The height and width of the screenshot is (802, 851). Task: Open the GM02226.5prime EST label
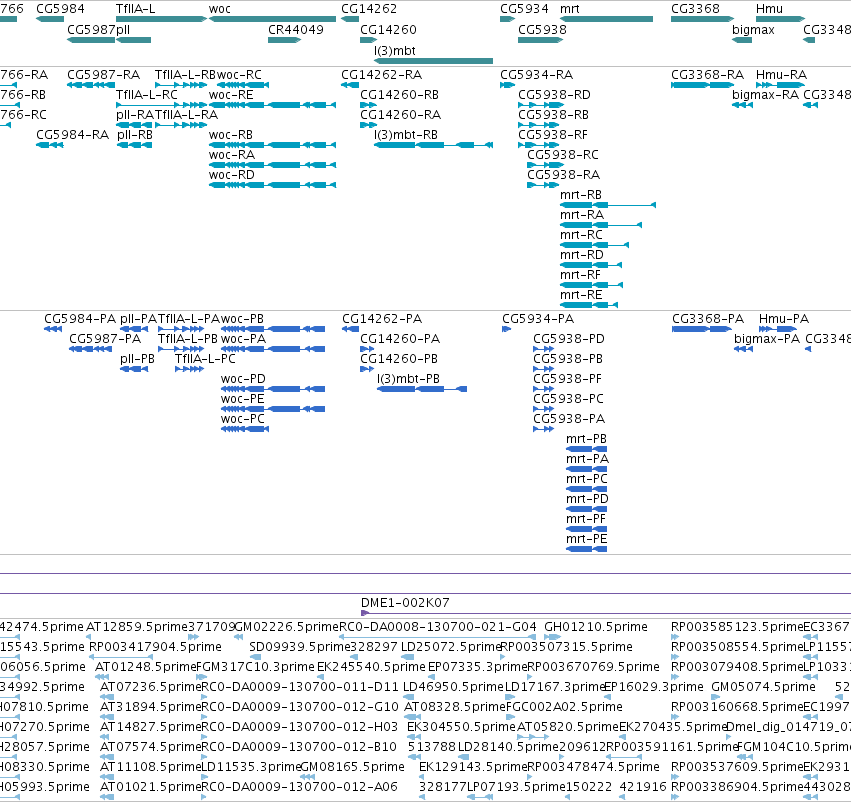(x=287, y=627)
